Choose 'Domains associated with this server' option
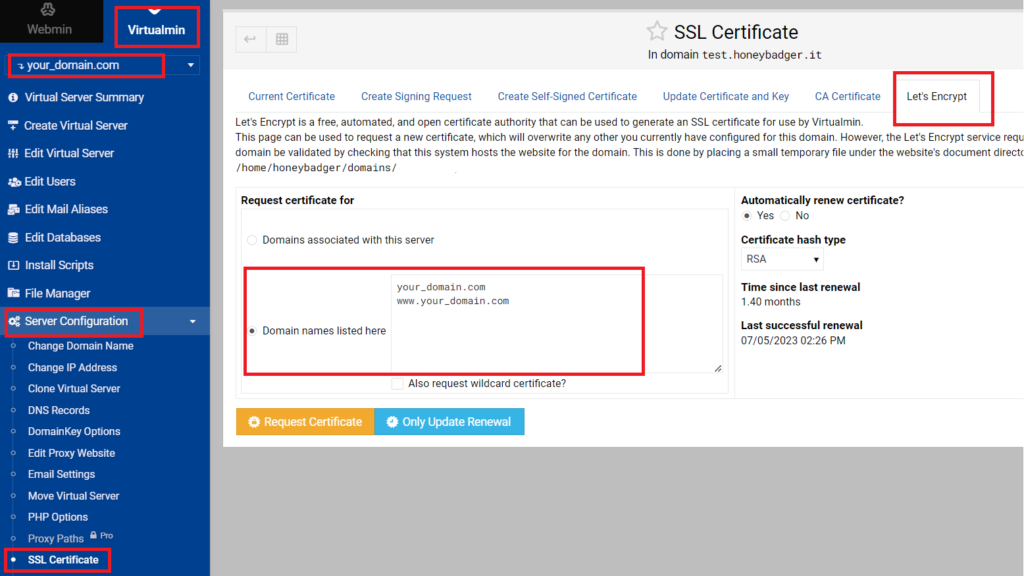 (x=251, y=240)
